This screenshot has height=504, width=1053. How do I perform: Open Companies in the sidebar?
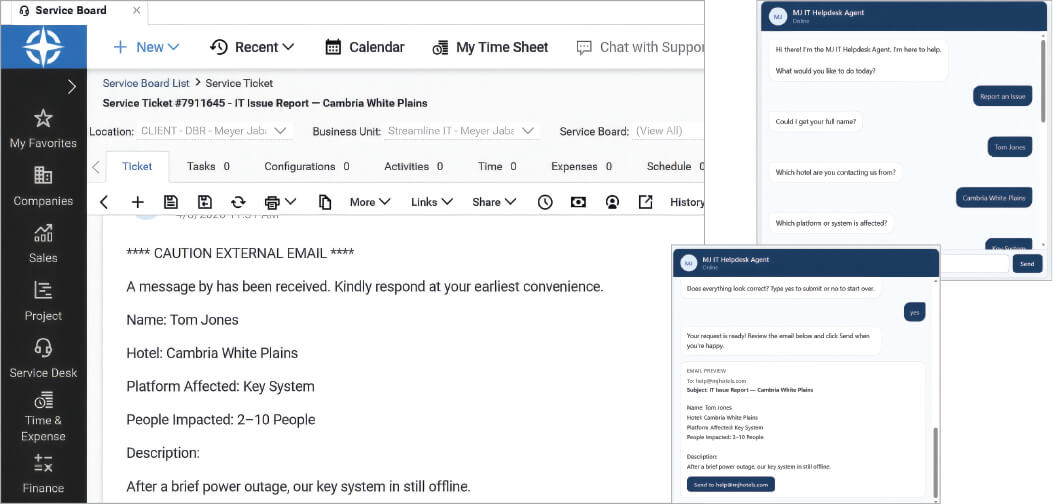click(x=43, y=185)
